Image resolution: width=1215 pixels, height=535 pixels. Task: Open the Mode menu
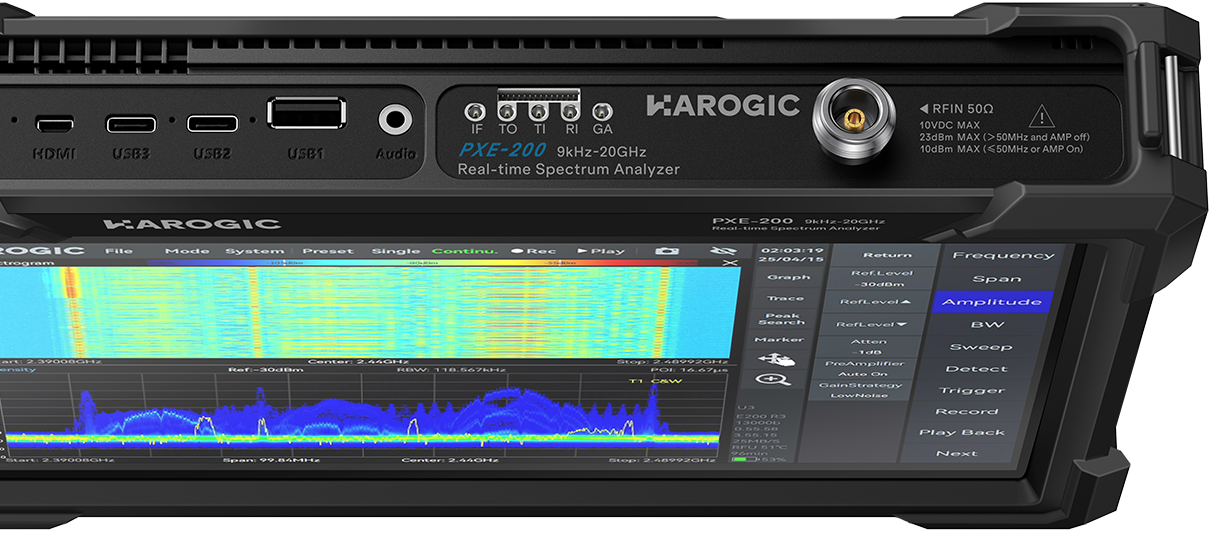pyautogui.click(x=187, y=251)
